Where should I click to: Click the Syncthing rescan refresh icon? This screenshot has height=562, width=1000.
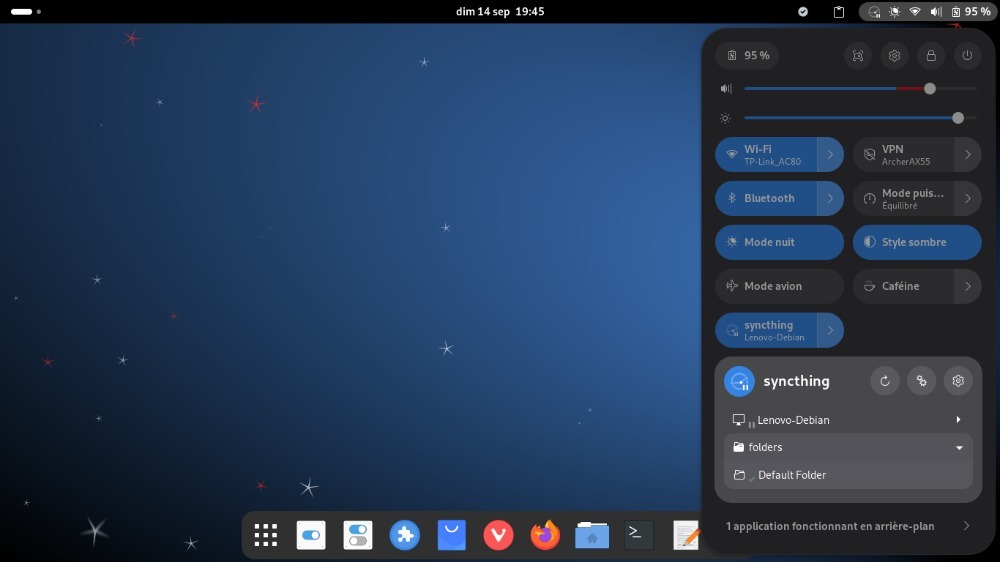pos(884,381)
